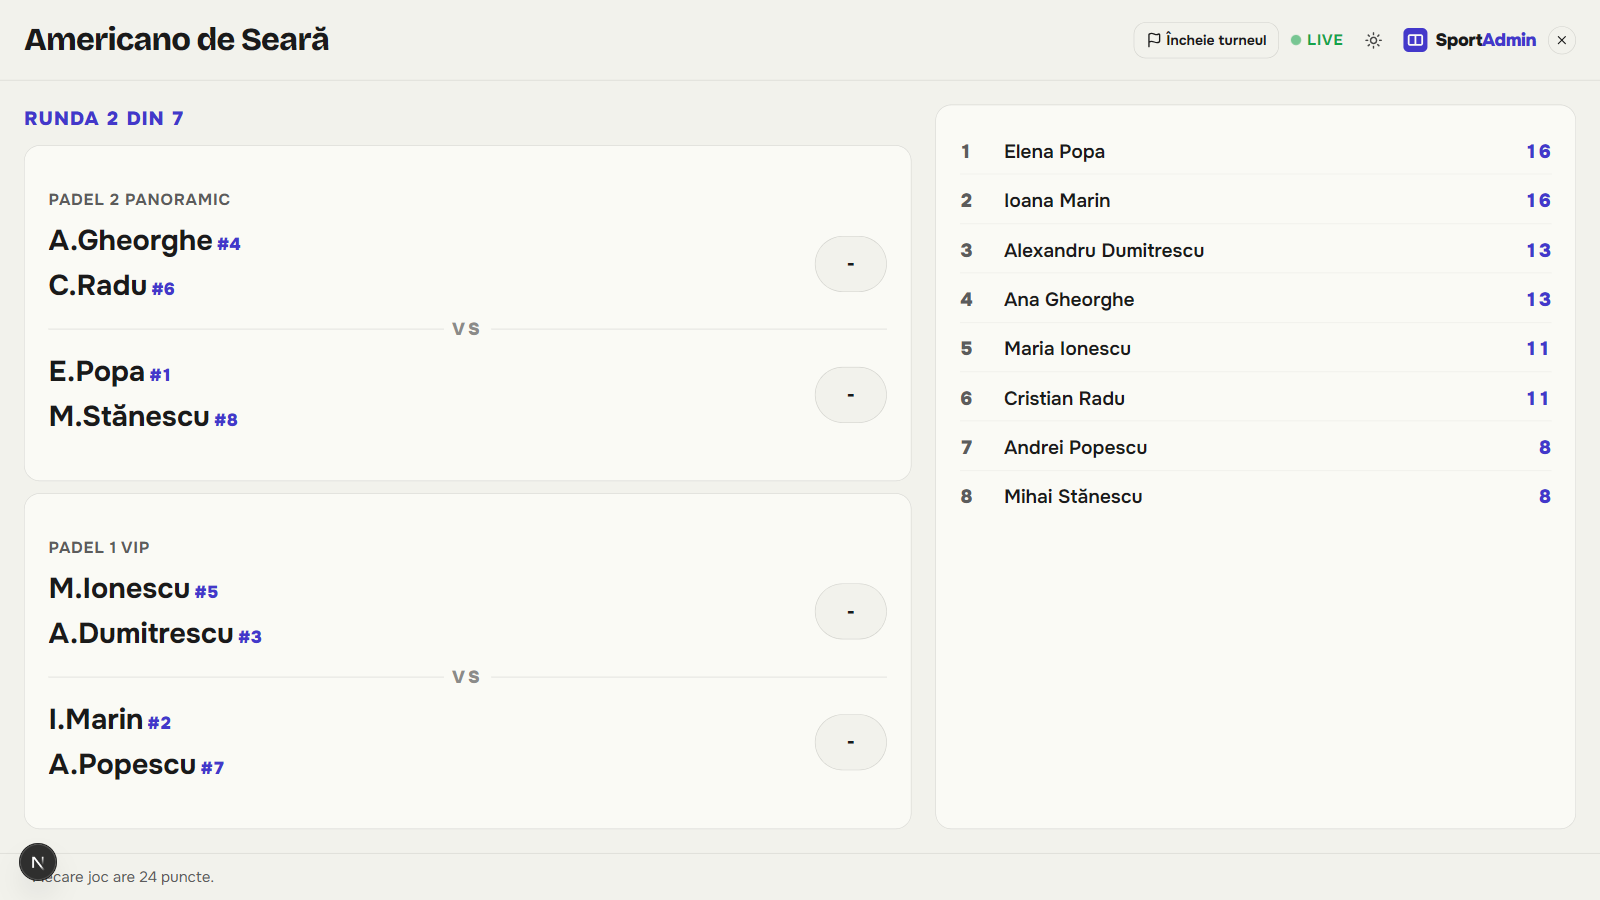Open score field for E.Popa and M.Stănescu
This screenshot has height=900, width=1600.
point(851,395)
